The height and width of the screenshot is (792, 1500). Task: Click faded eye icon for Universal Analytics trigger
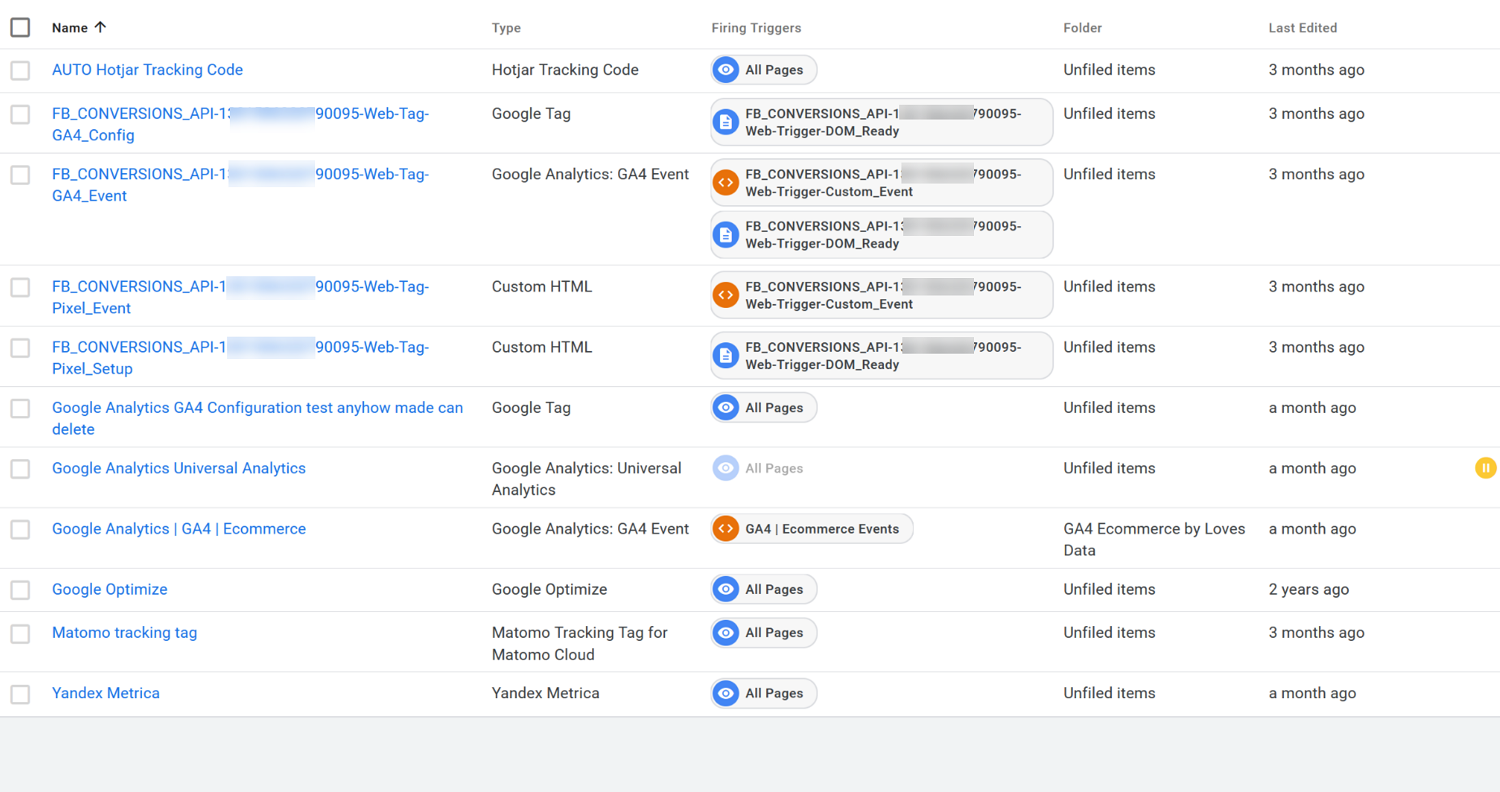coord(726,468)
